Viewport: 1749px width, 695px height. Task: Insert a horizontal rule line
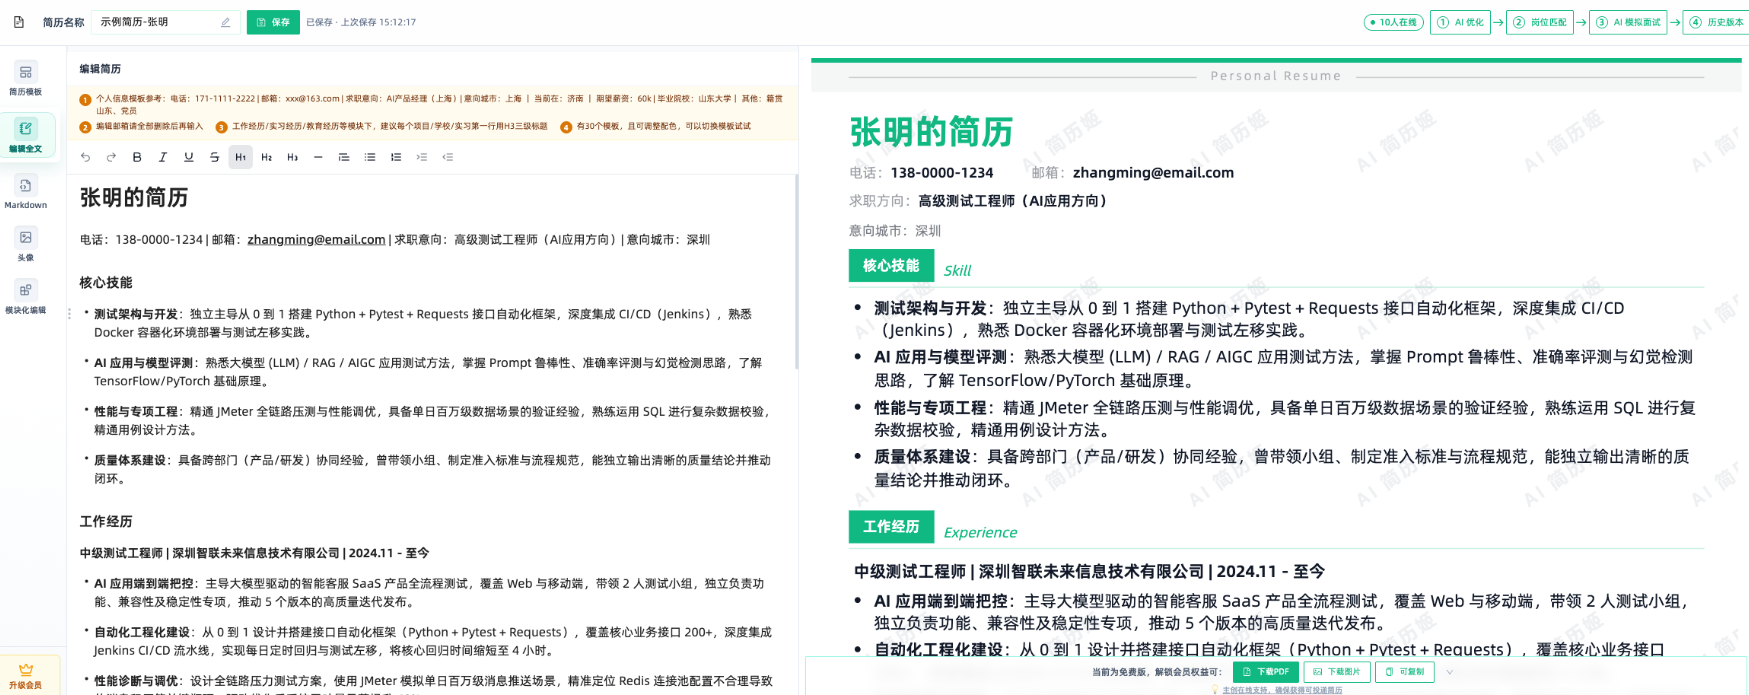[318, 157]
